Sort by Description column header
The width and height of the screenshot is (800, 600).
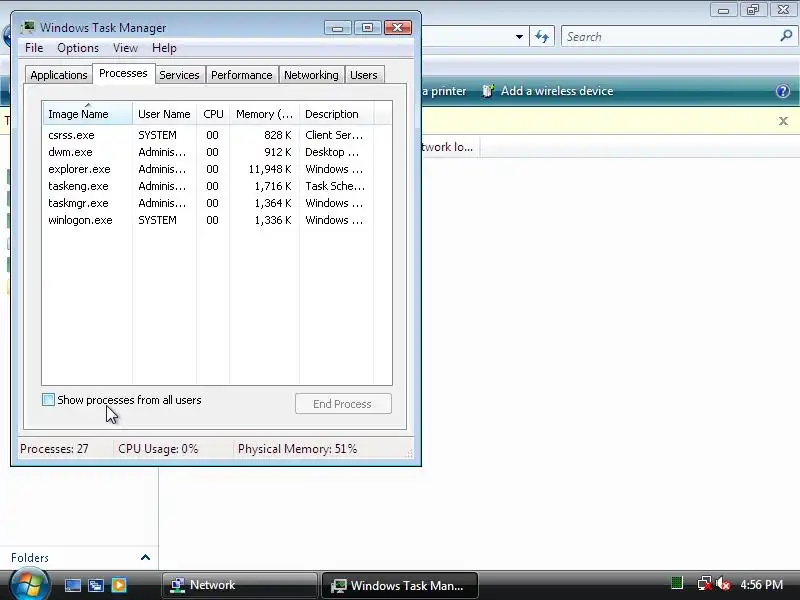point(337,114)
